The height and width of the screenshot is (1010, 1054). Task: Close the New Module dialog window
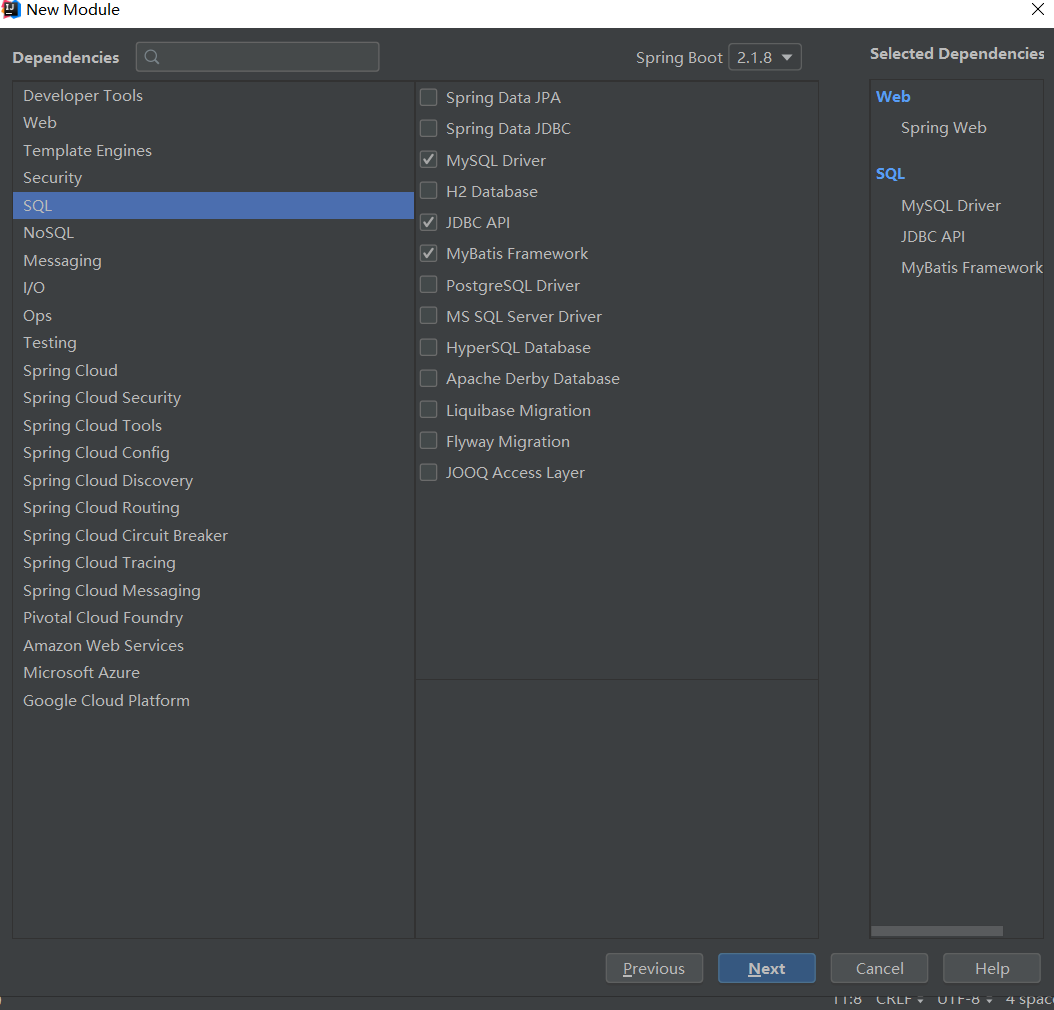point(1038,9)
